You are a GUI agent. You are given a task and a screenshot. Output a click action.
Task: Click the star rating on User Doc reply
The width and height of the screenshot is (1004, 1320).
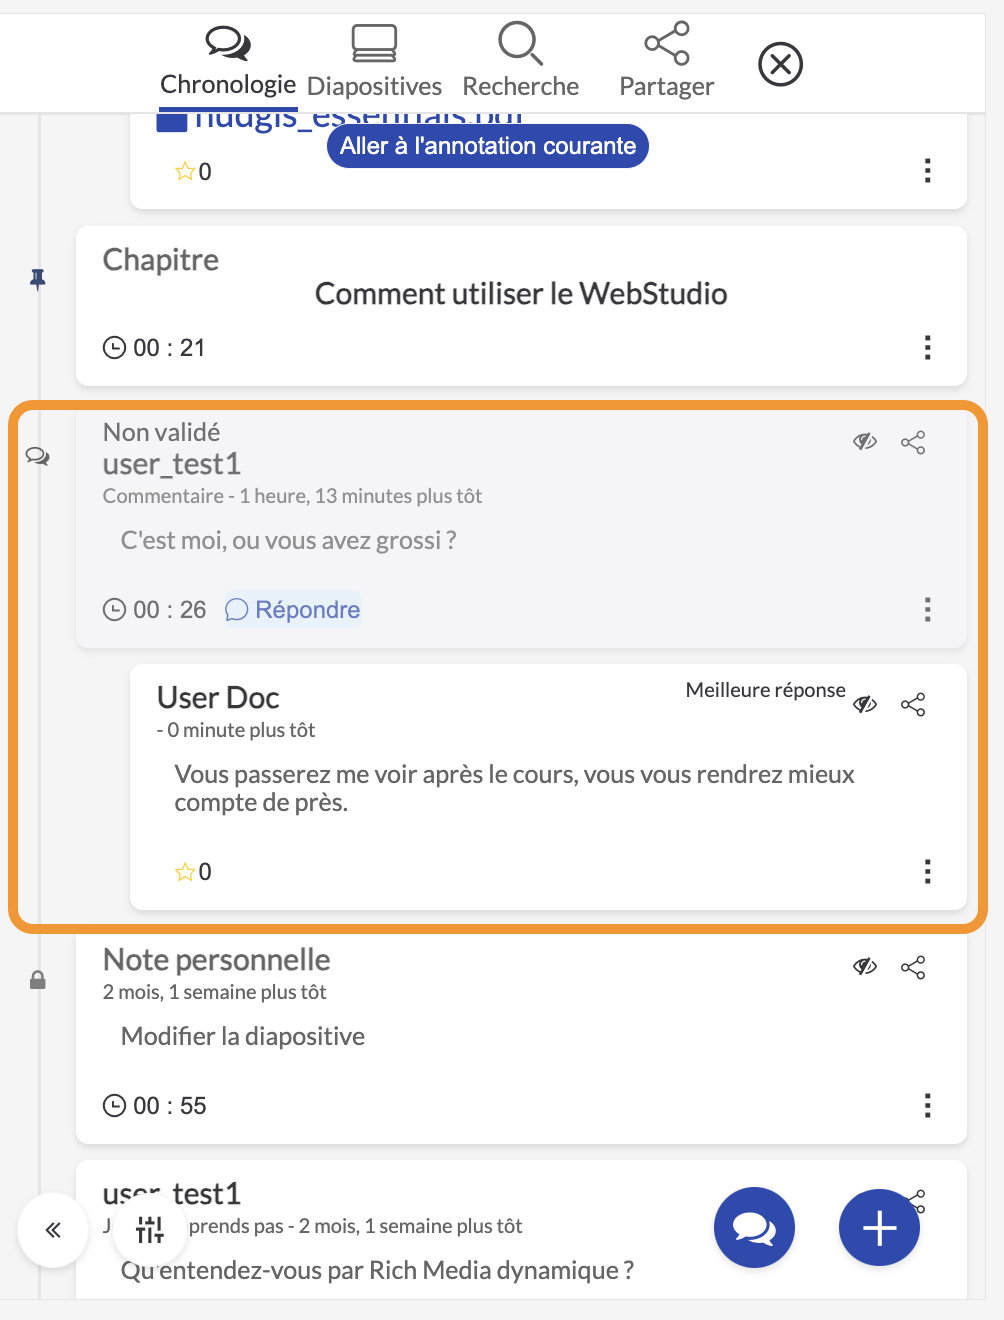coord(193,872)
